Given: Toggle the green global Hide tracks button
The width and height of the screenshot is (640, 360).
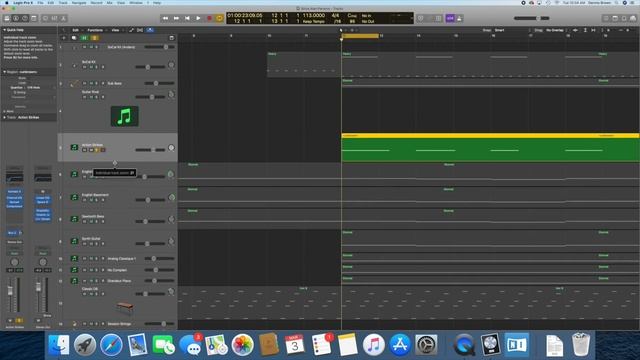Looking at the screenshot, I should (84, 38).
